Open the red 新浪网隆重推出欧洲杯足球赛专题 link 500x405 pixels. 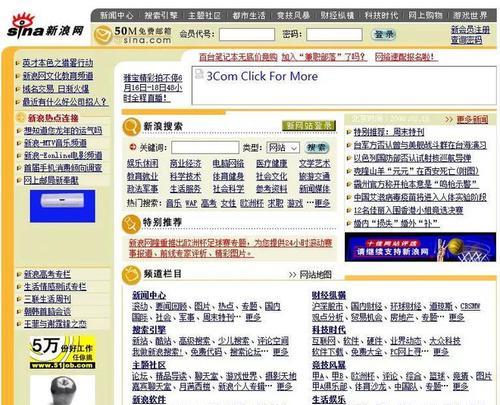(230, 248)
